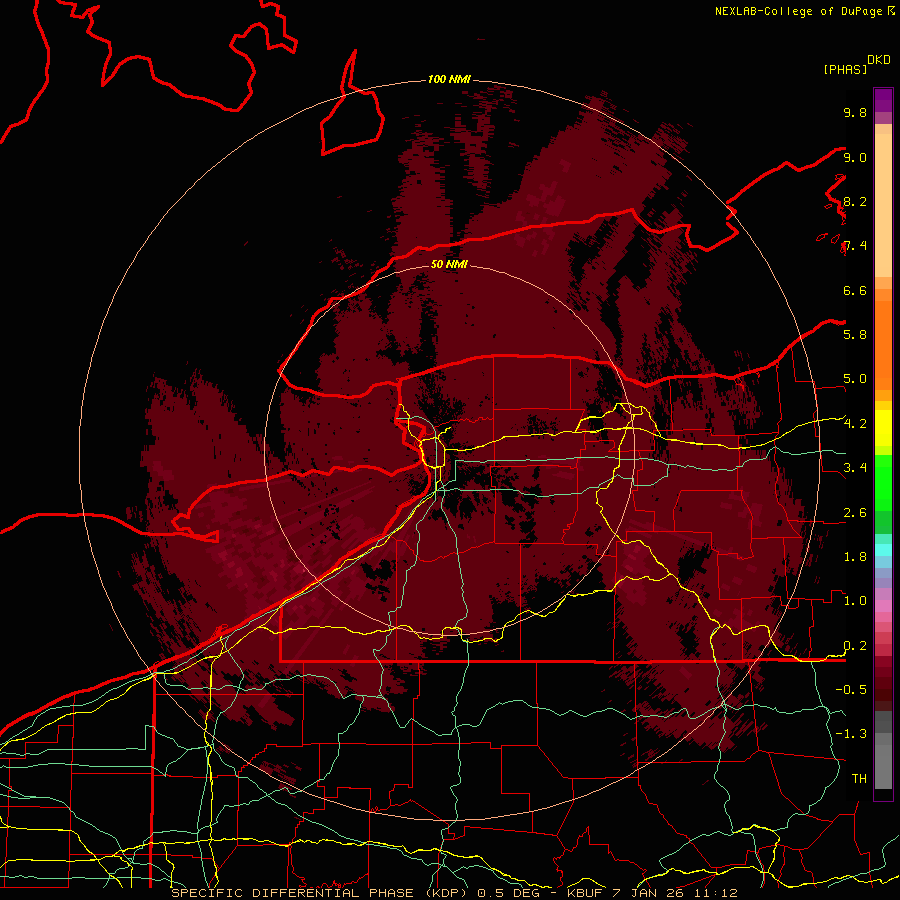Click the -0.5 scale value

pyautogui.click(x=851, y=690)
